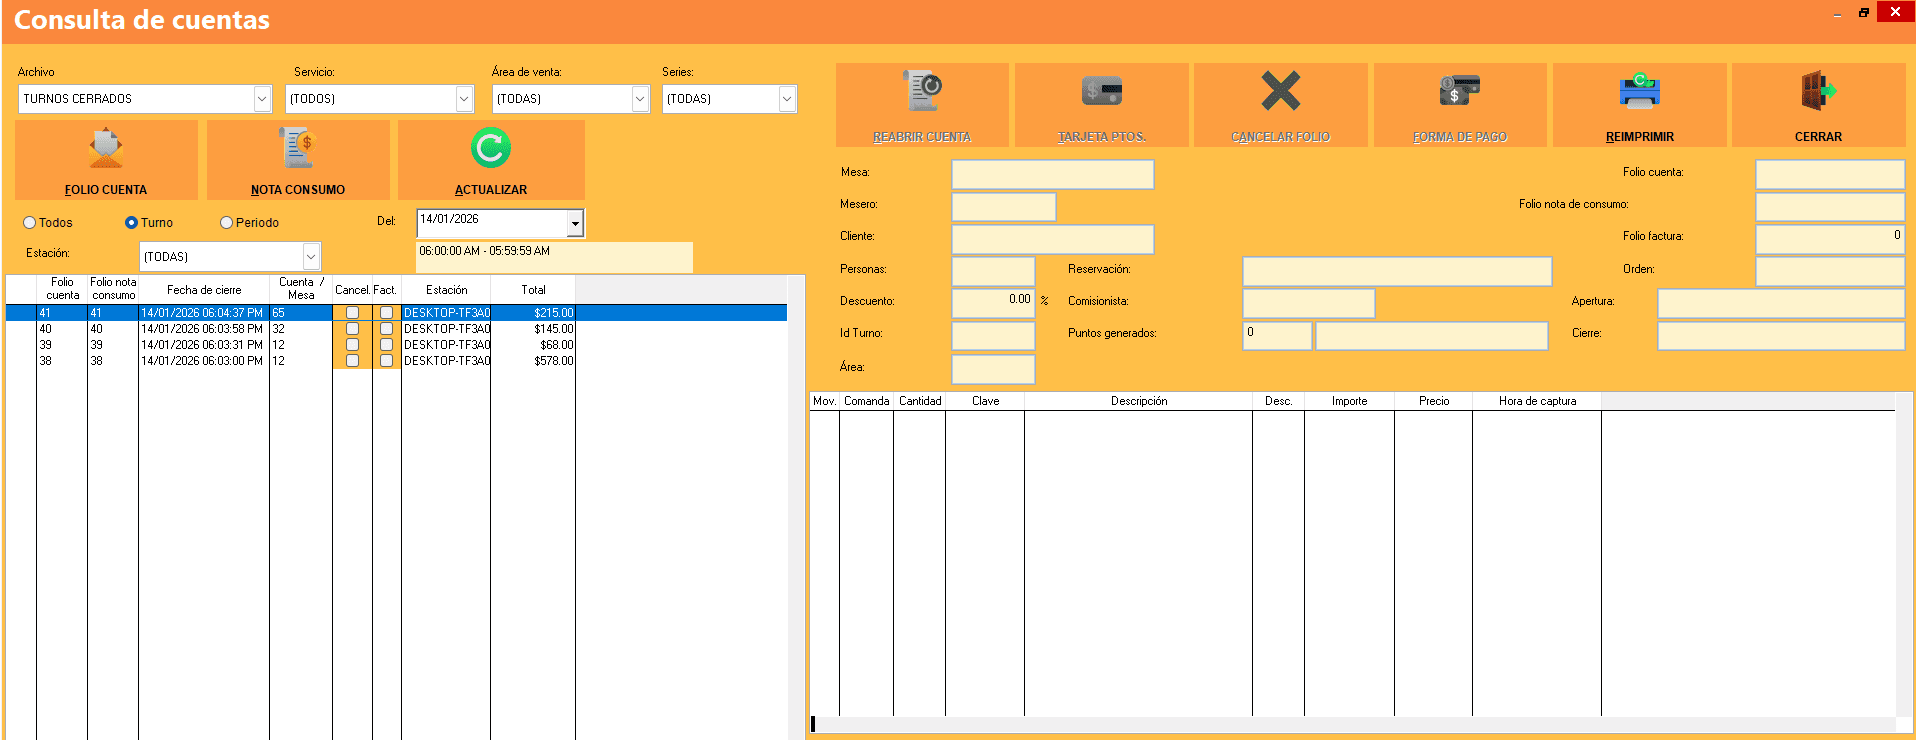Click the Estación column header in table
This screenshot has height=740, width=1916.
pyautogui.click(x=446, y=289)
